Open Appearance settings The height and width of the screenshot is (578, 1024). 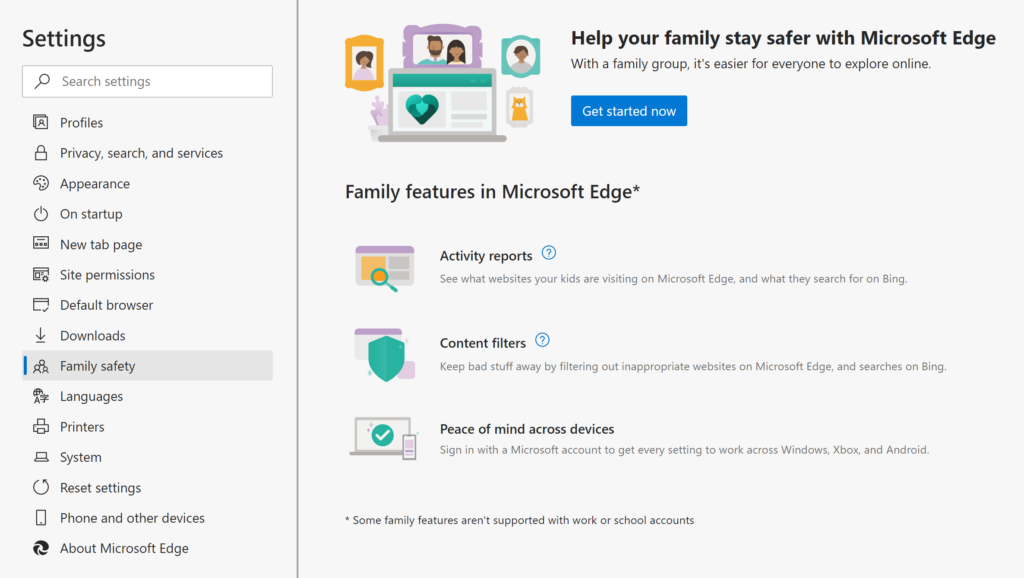(148, 184)
